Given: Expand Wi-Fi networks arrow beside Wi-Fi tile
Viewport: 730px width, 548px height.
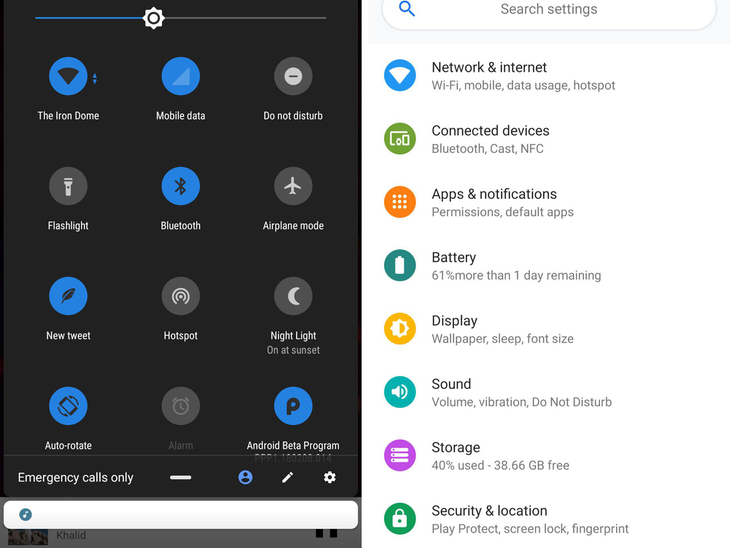Looking at the screenshot, I should click(x=95, y=78).
